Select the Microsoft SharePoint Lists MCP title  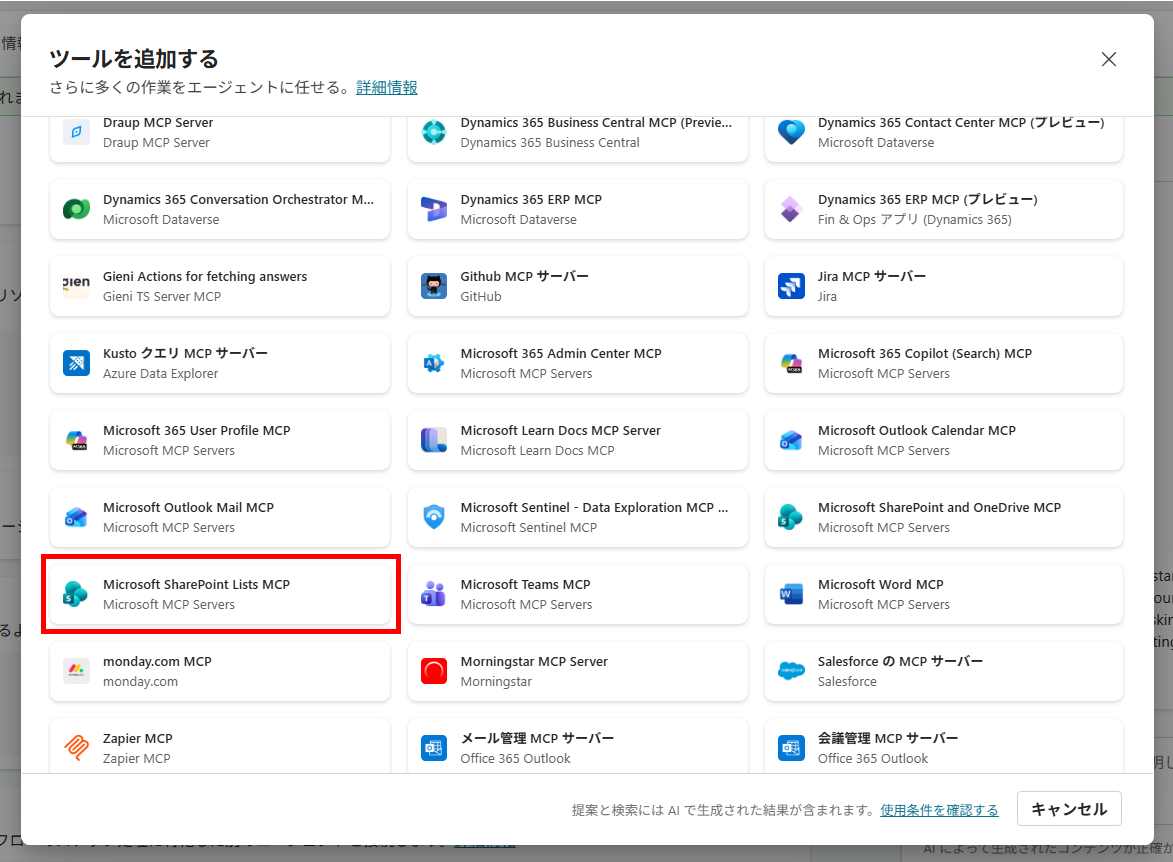click(196, 584)
